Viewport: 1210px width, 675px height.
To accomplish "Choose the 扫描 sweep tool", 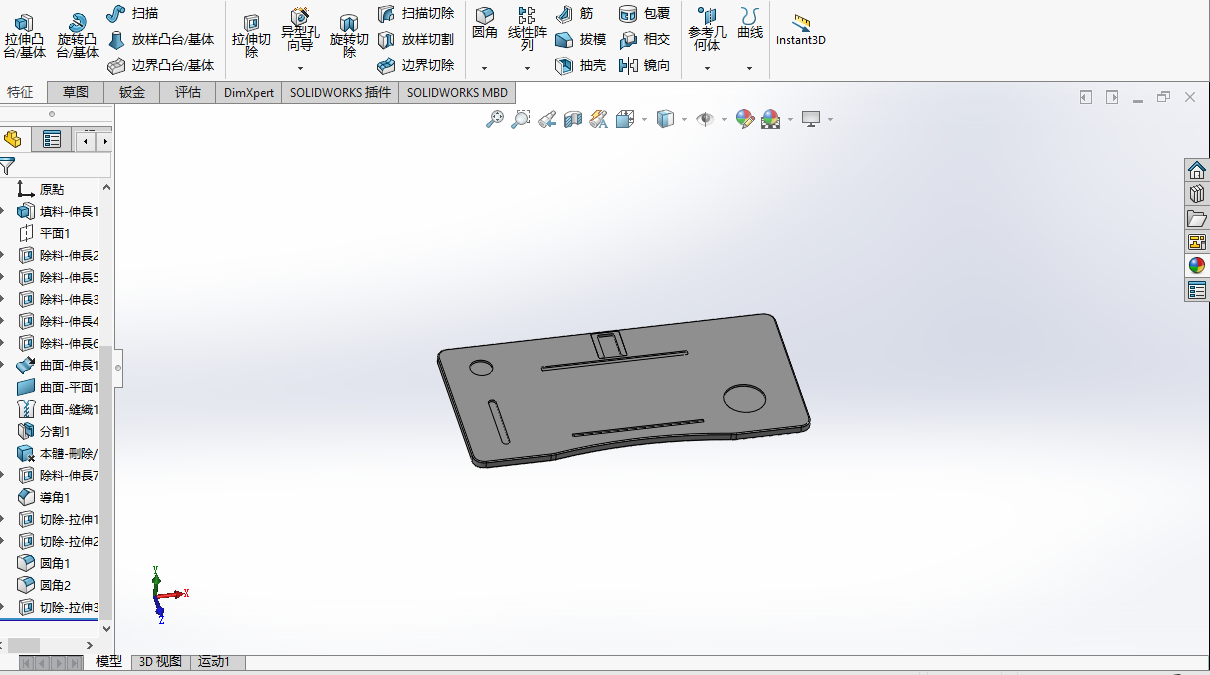I will coord(132,13).
